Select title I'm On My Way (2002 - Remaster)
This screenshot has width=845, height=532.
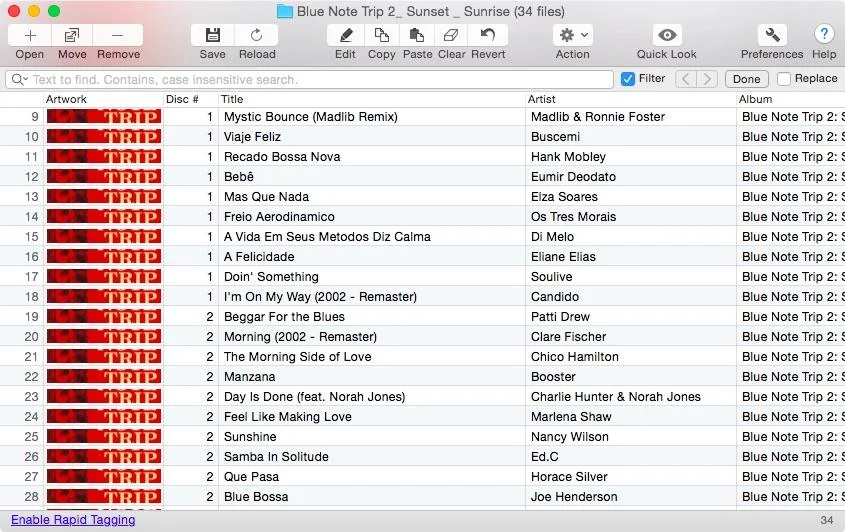coord(320,296)
